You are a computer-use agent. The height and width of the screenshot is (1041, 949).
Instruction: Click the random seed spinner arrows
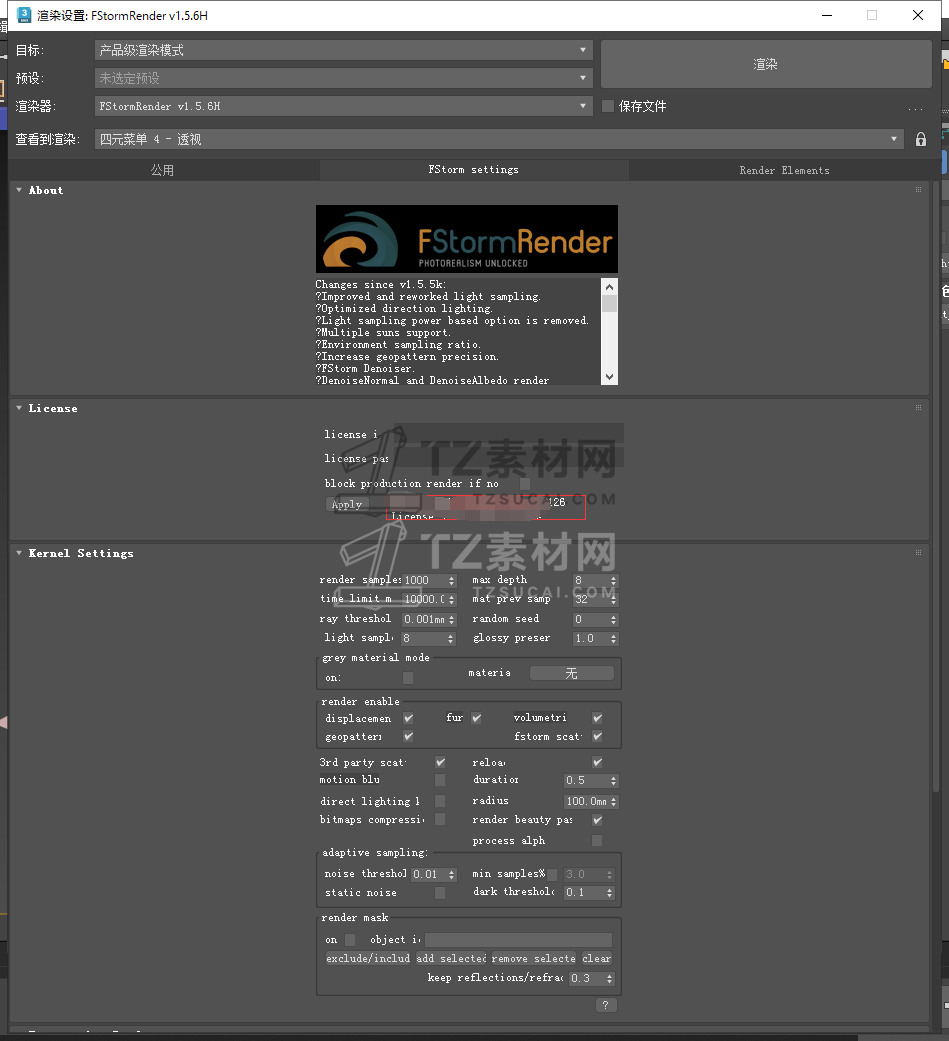click(614, 619)
